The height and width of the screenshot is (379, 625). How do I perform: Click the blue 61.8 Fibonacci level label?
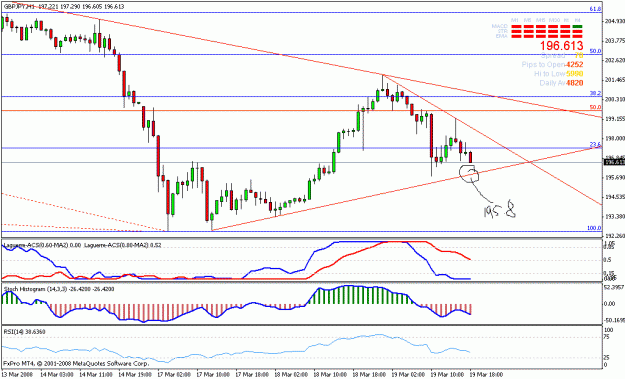coord(596,9)
